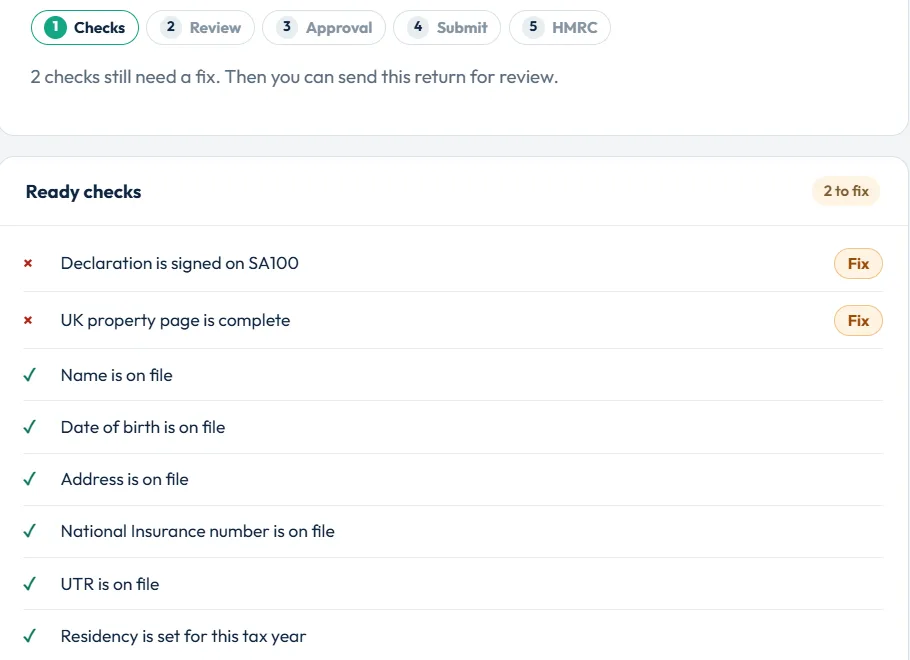Select 'Declaration is signed on SA100' text
Screen dimensions: 910x660
(179, 264)
